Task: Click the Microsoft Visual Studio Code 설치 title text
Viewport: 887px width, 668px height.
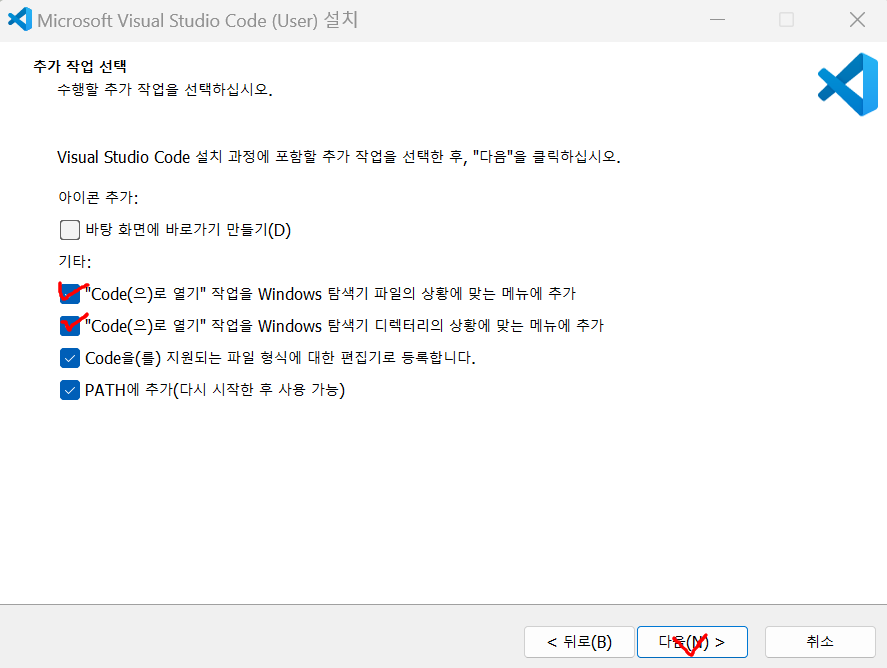Action: 197,20
